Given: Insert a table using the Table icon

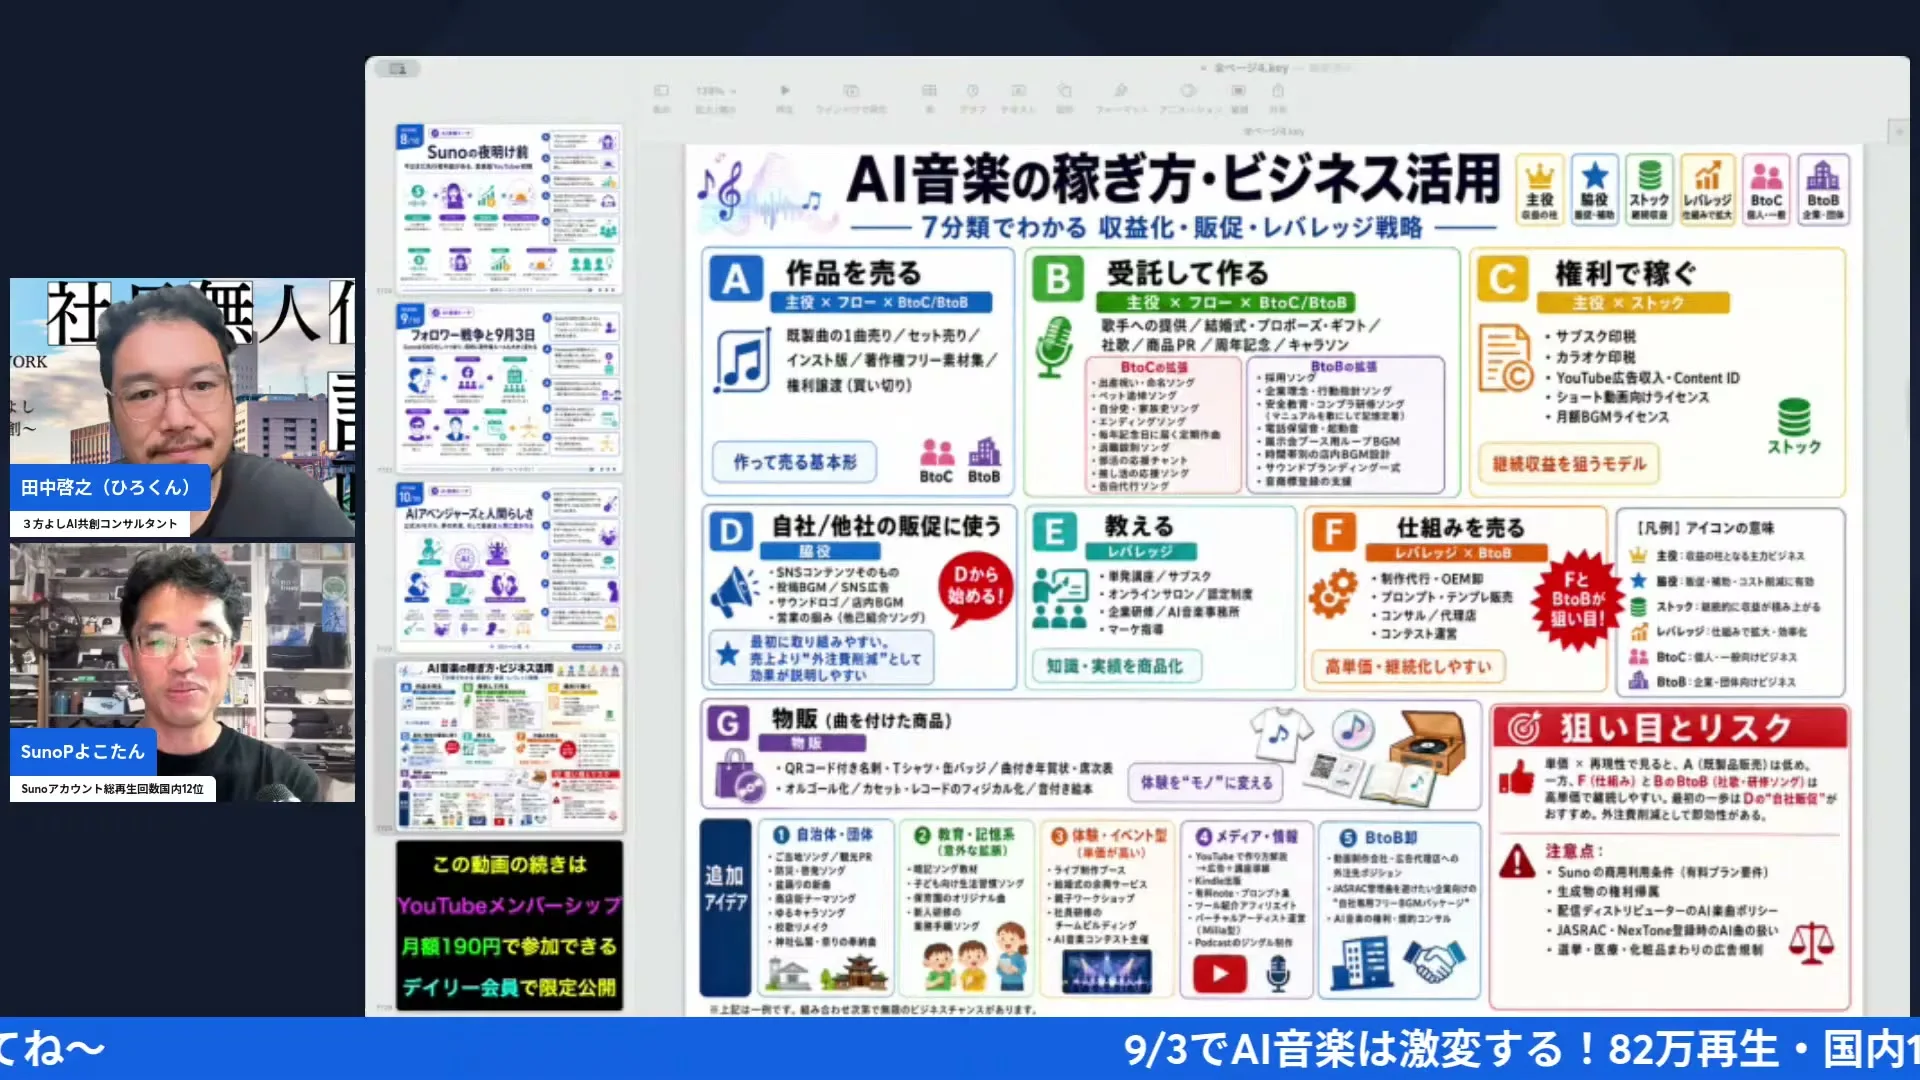Looking at the screenshot, I should coord(929,91).
